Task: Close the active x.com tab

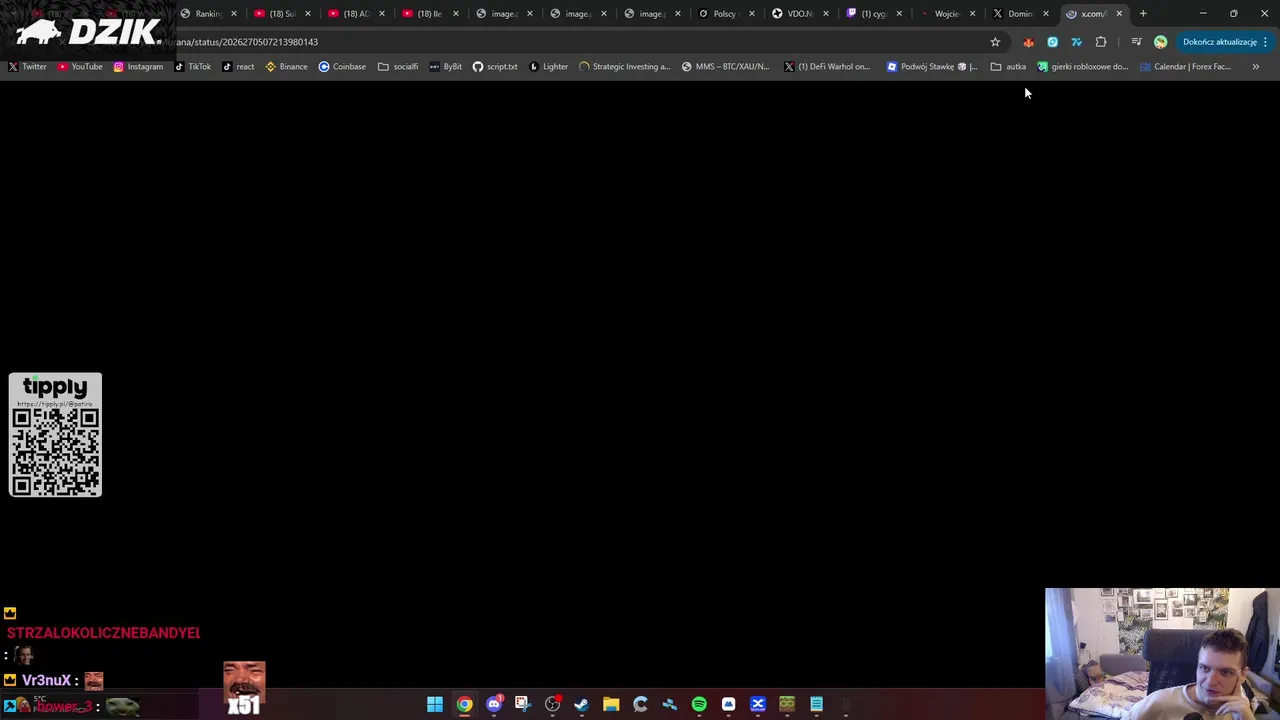Action: 1119,14
